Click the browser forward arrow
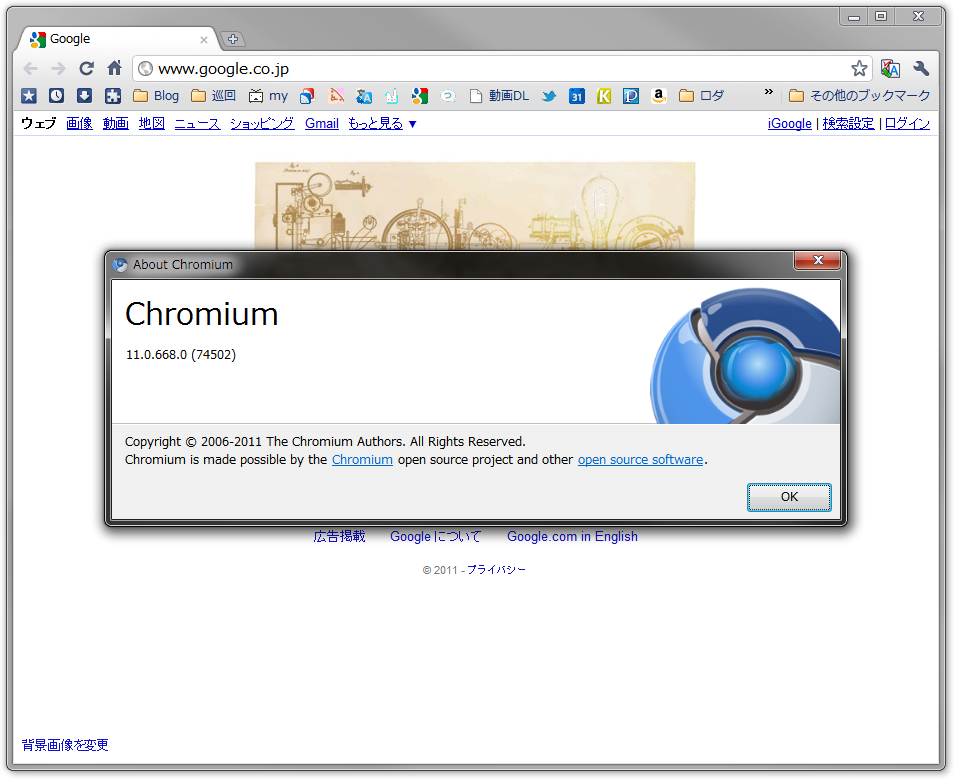The height and width of the screenshot is (779, 954). (x=58, y=69)
